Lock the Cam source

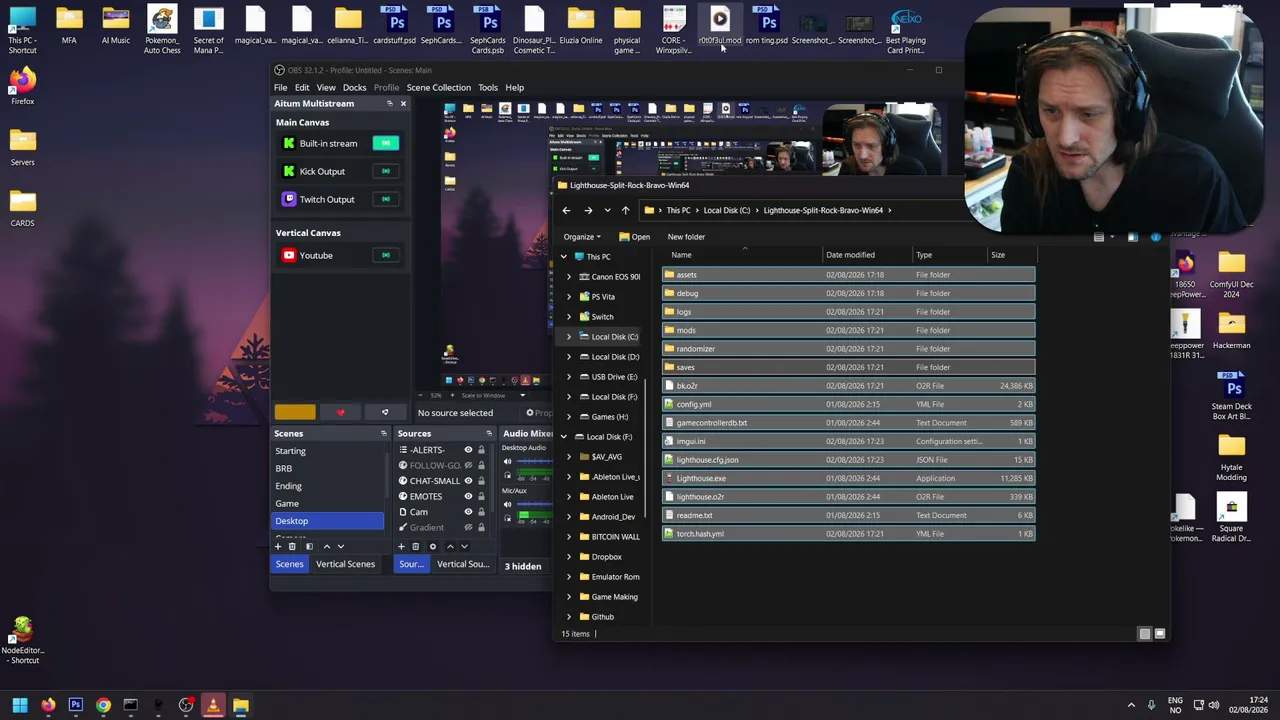[x=481, y=512]
